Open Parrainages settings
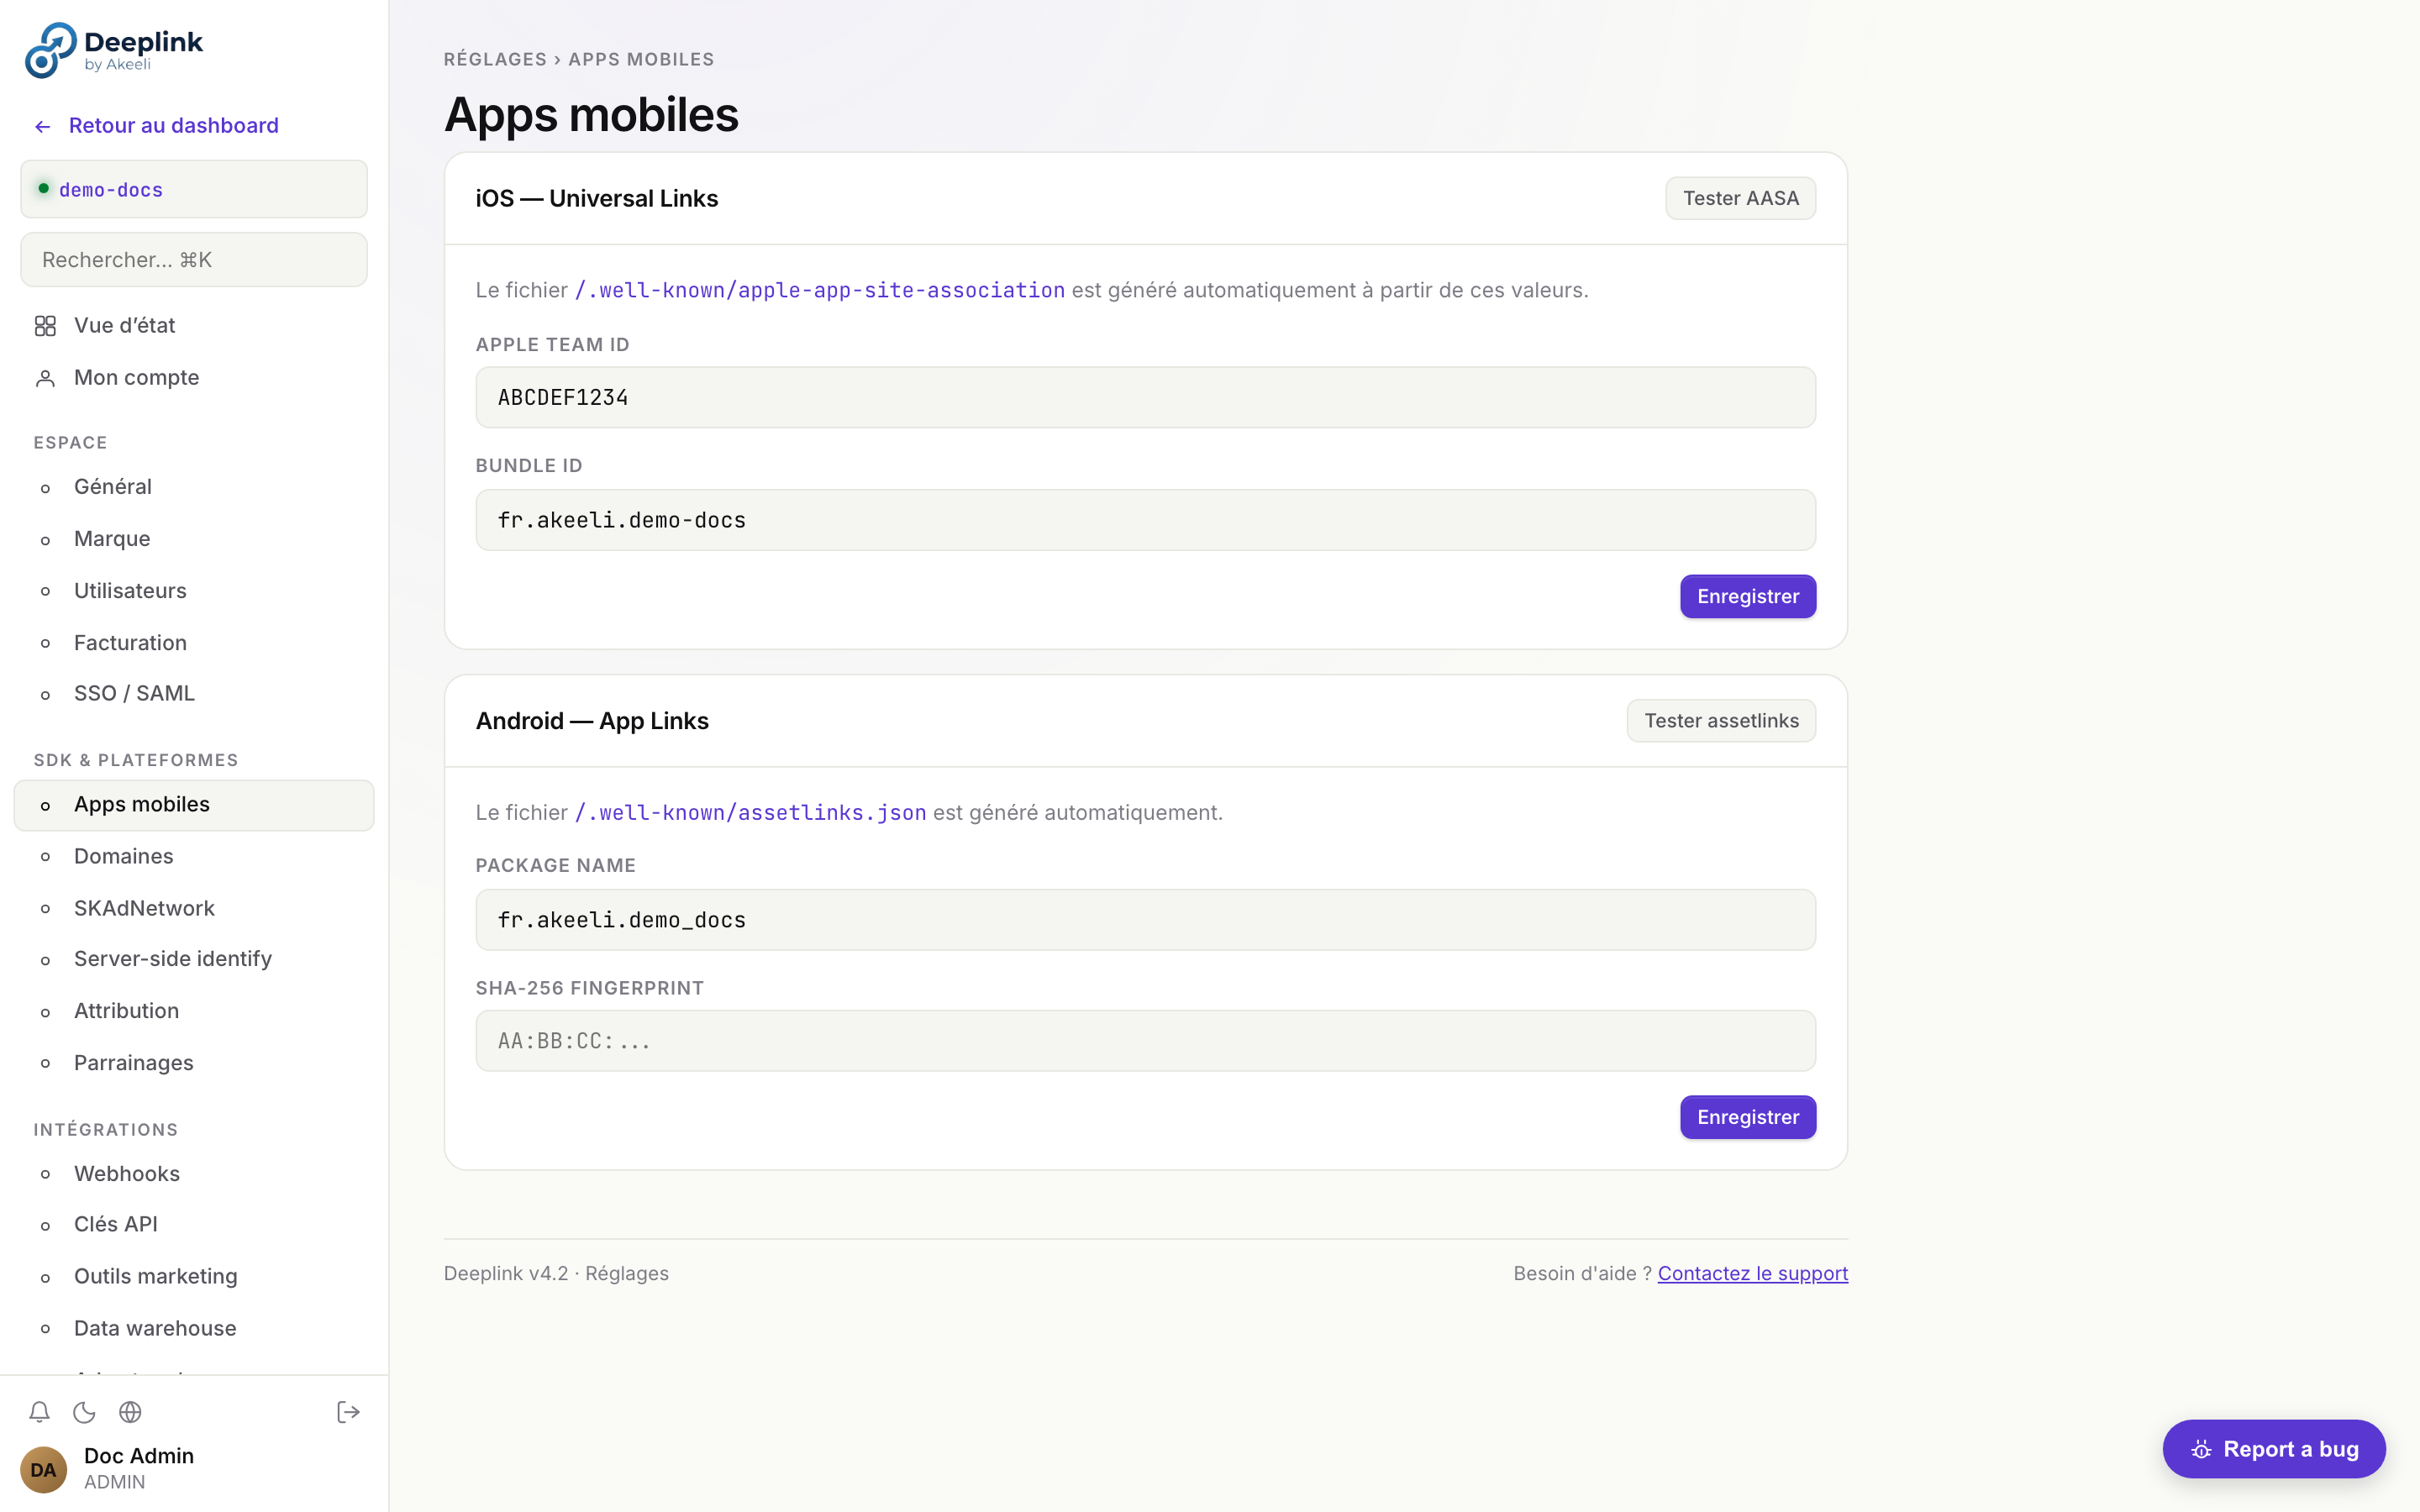The width and height of the screenshot is (2420, 1512). coord(194,1063)
